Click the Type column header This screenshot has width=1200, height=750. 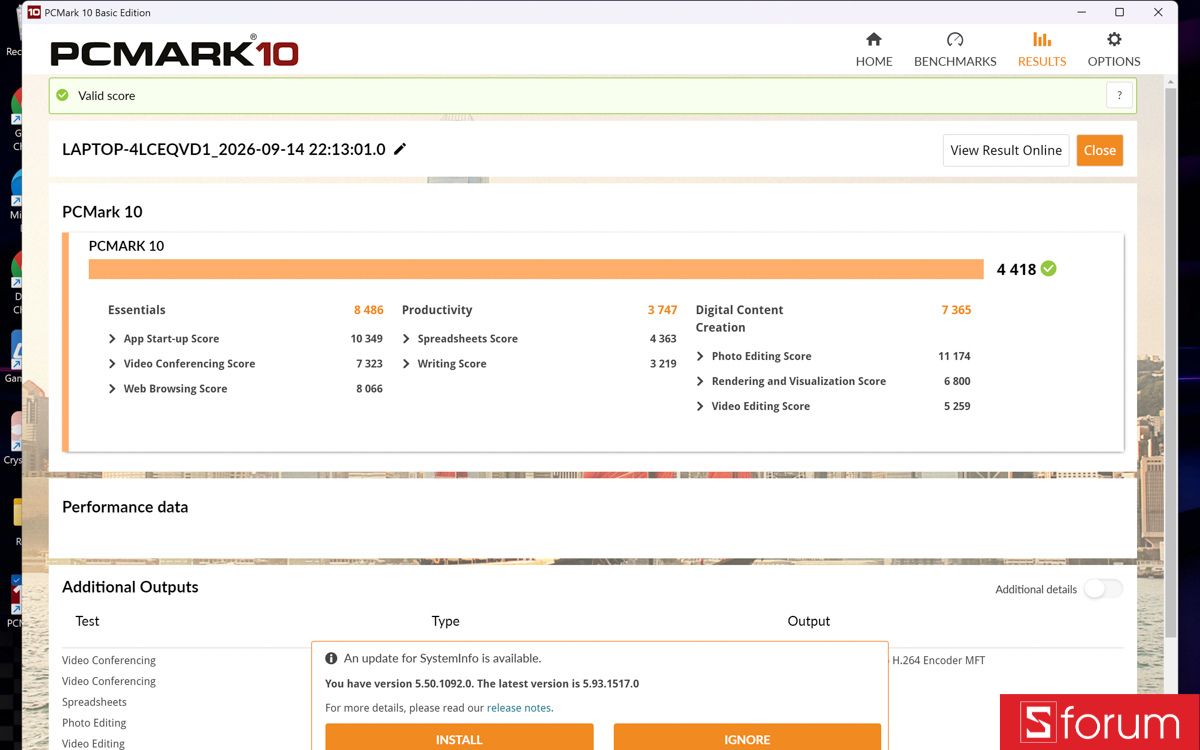click(x=445, y=621)
